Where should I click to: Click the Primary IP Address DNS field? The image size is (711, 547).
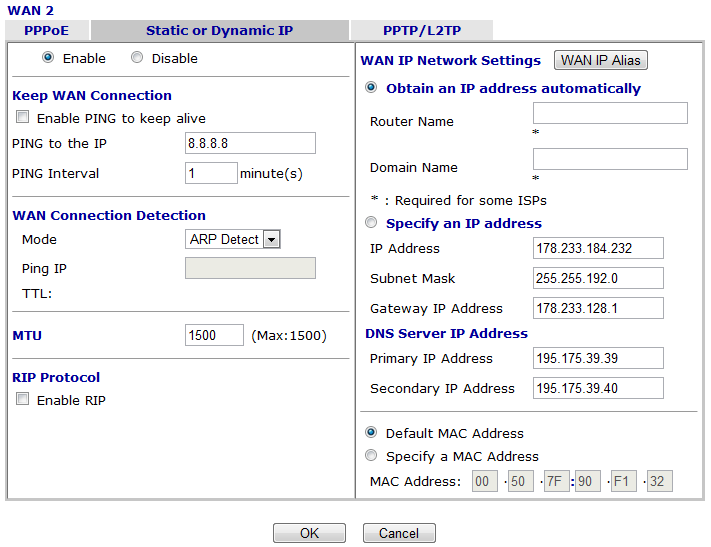[x=598, y=358]
